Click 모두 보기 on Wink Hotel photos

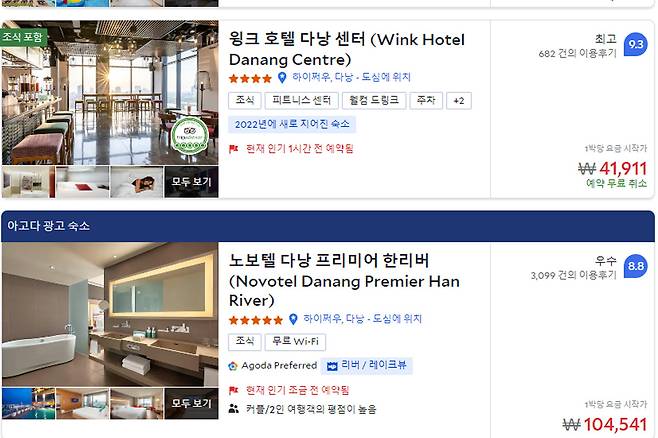191,182
